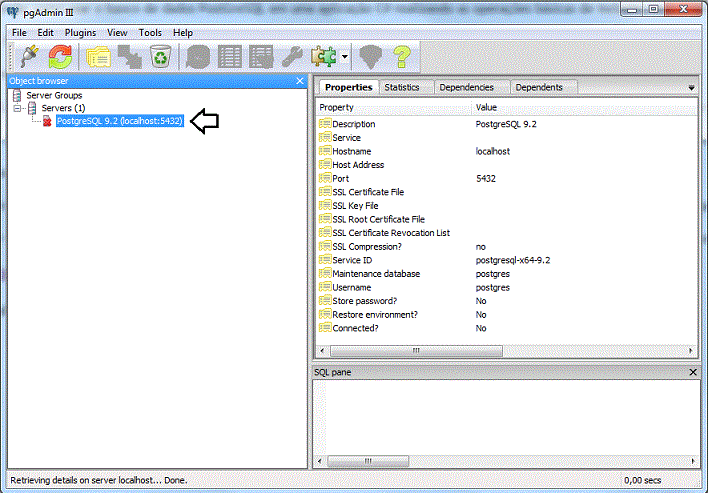Click the status bar message text

coord(98,480)
